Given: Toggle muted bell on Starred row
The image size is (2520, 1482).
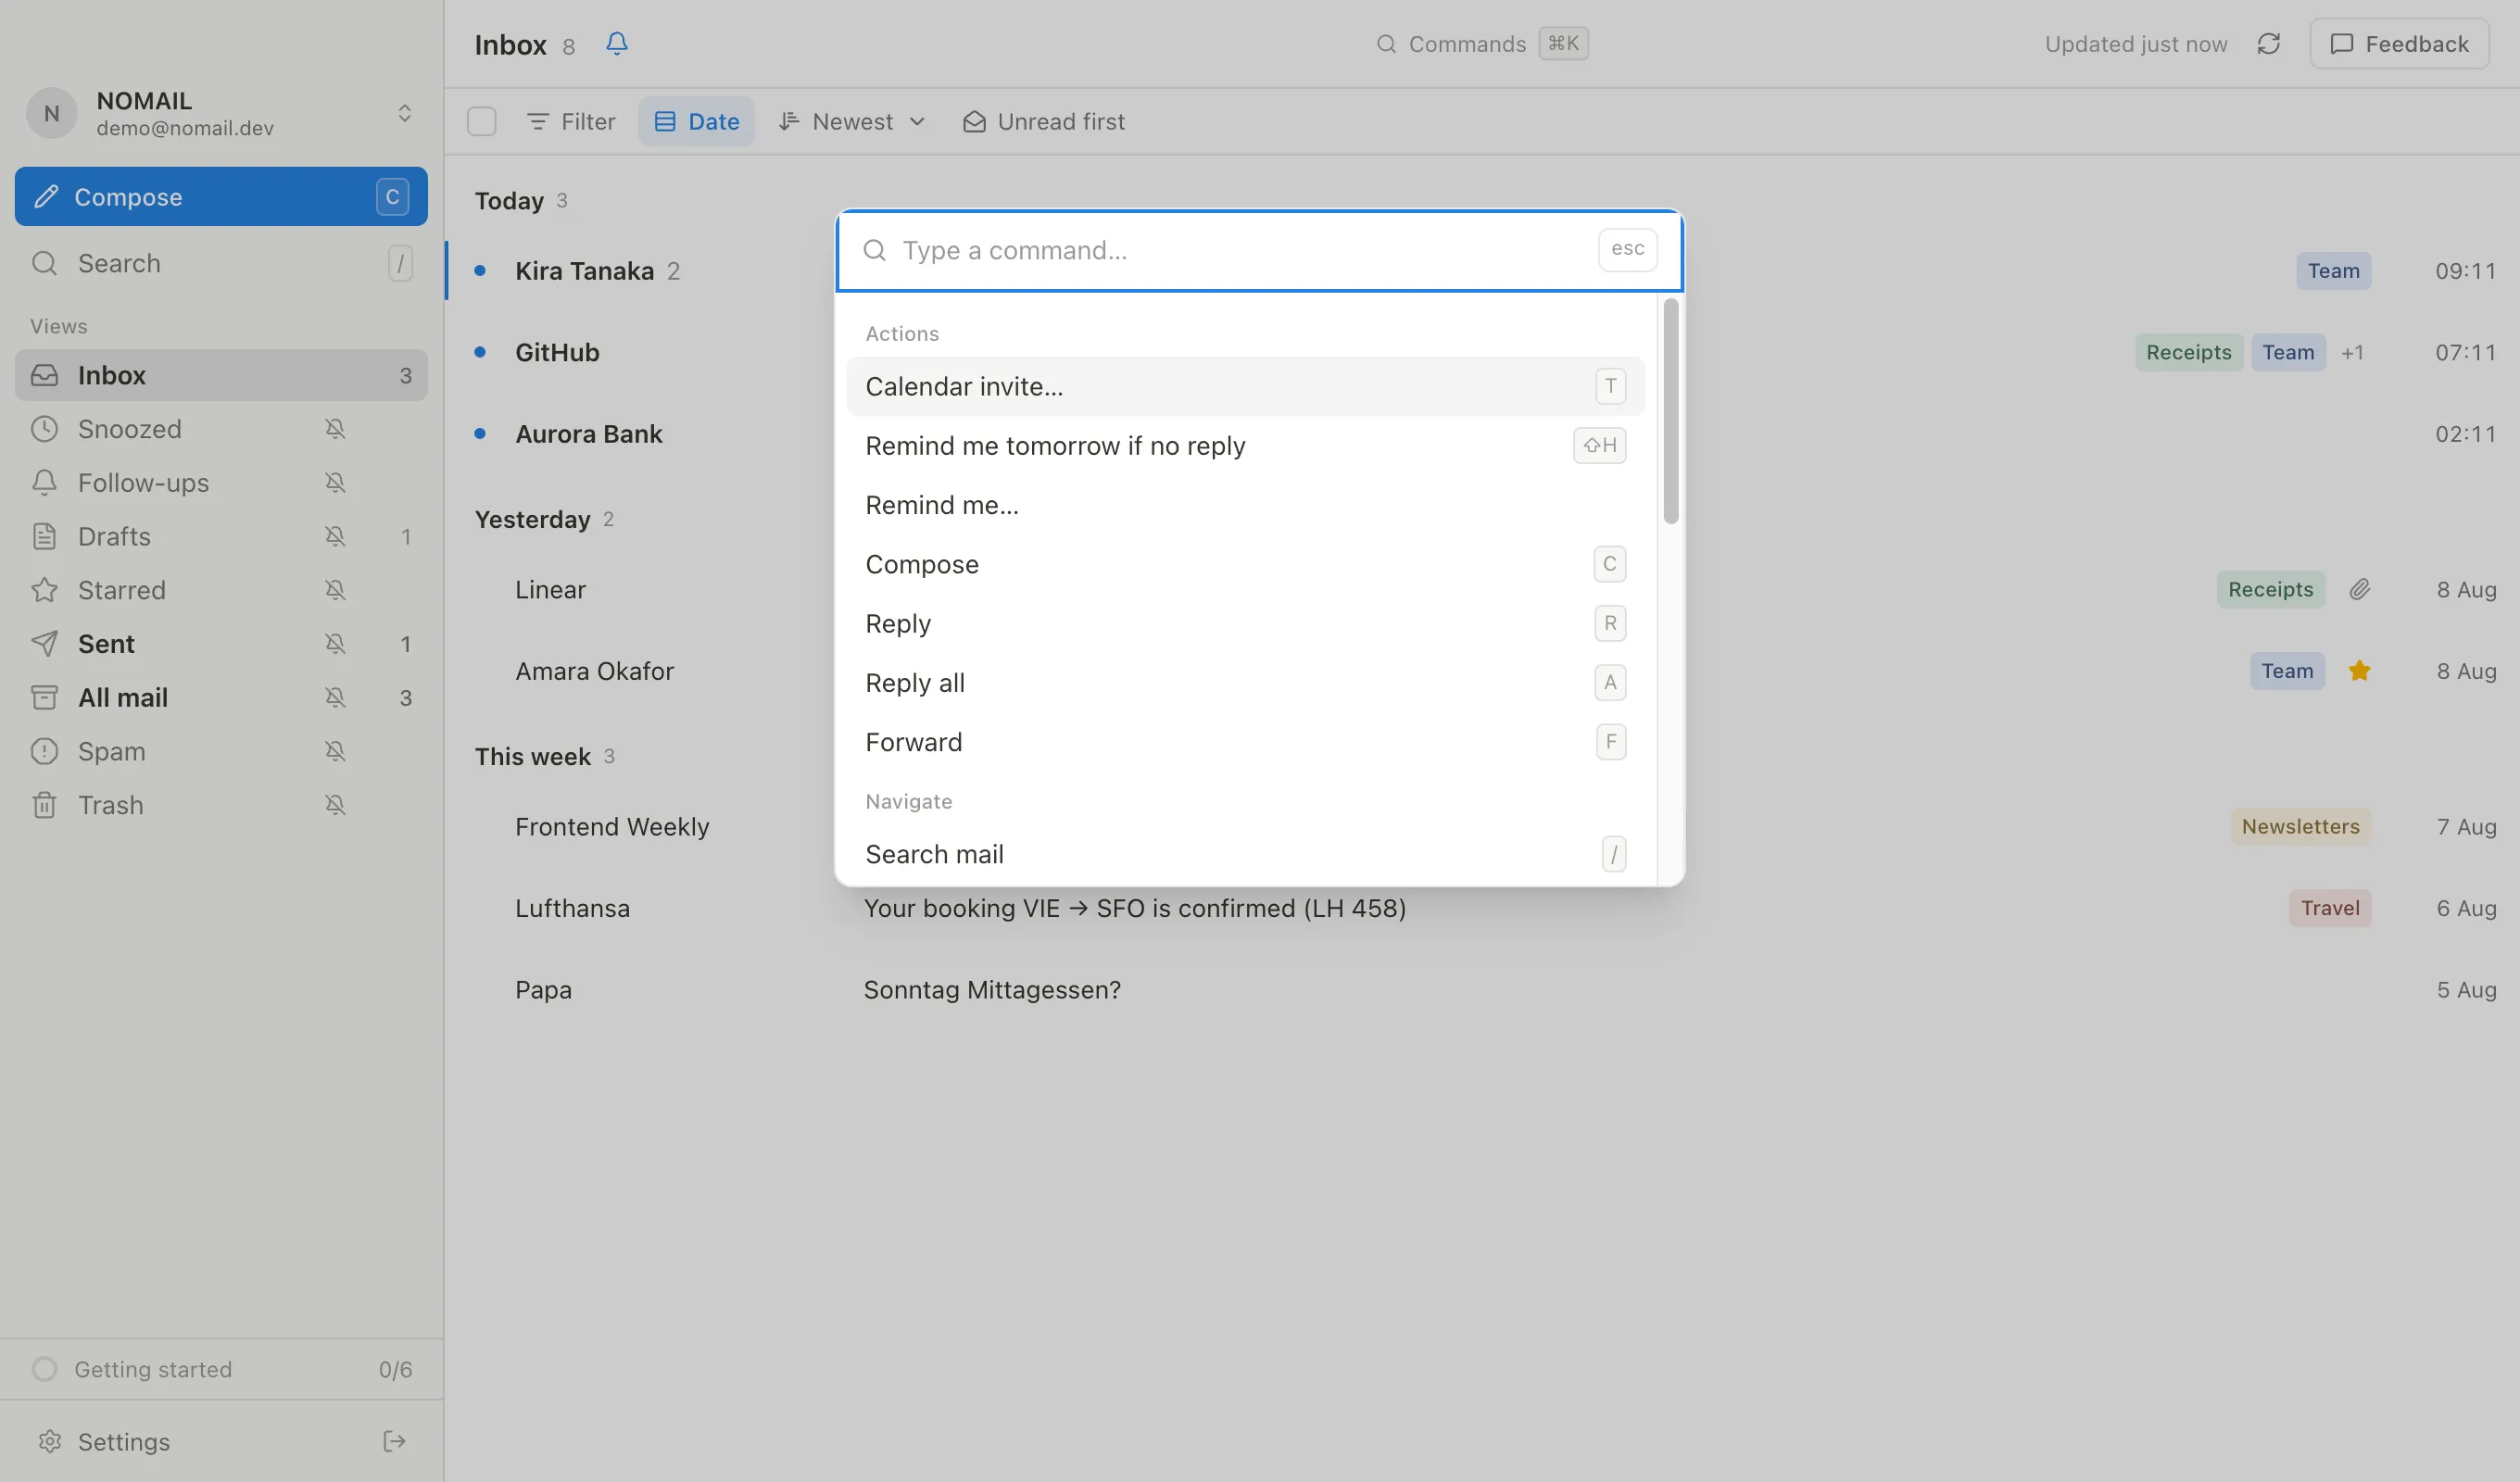Looking at the screenshot, I should 335,591.
